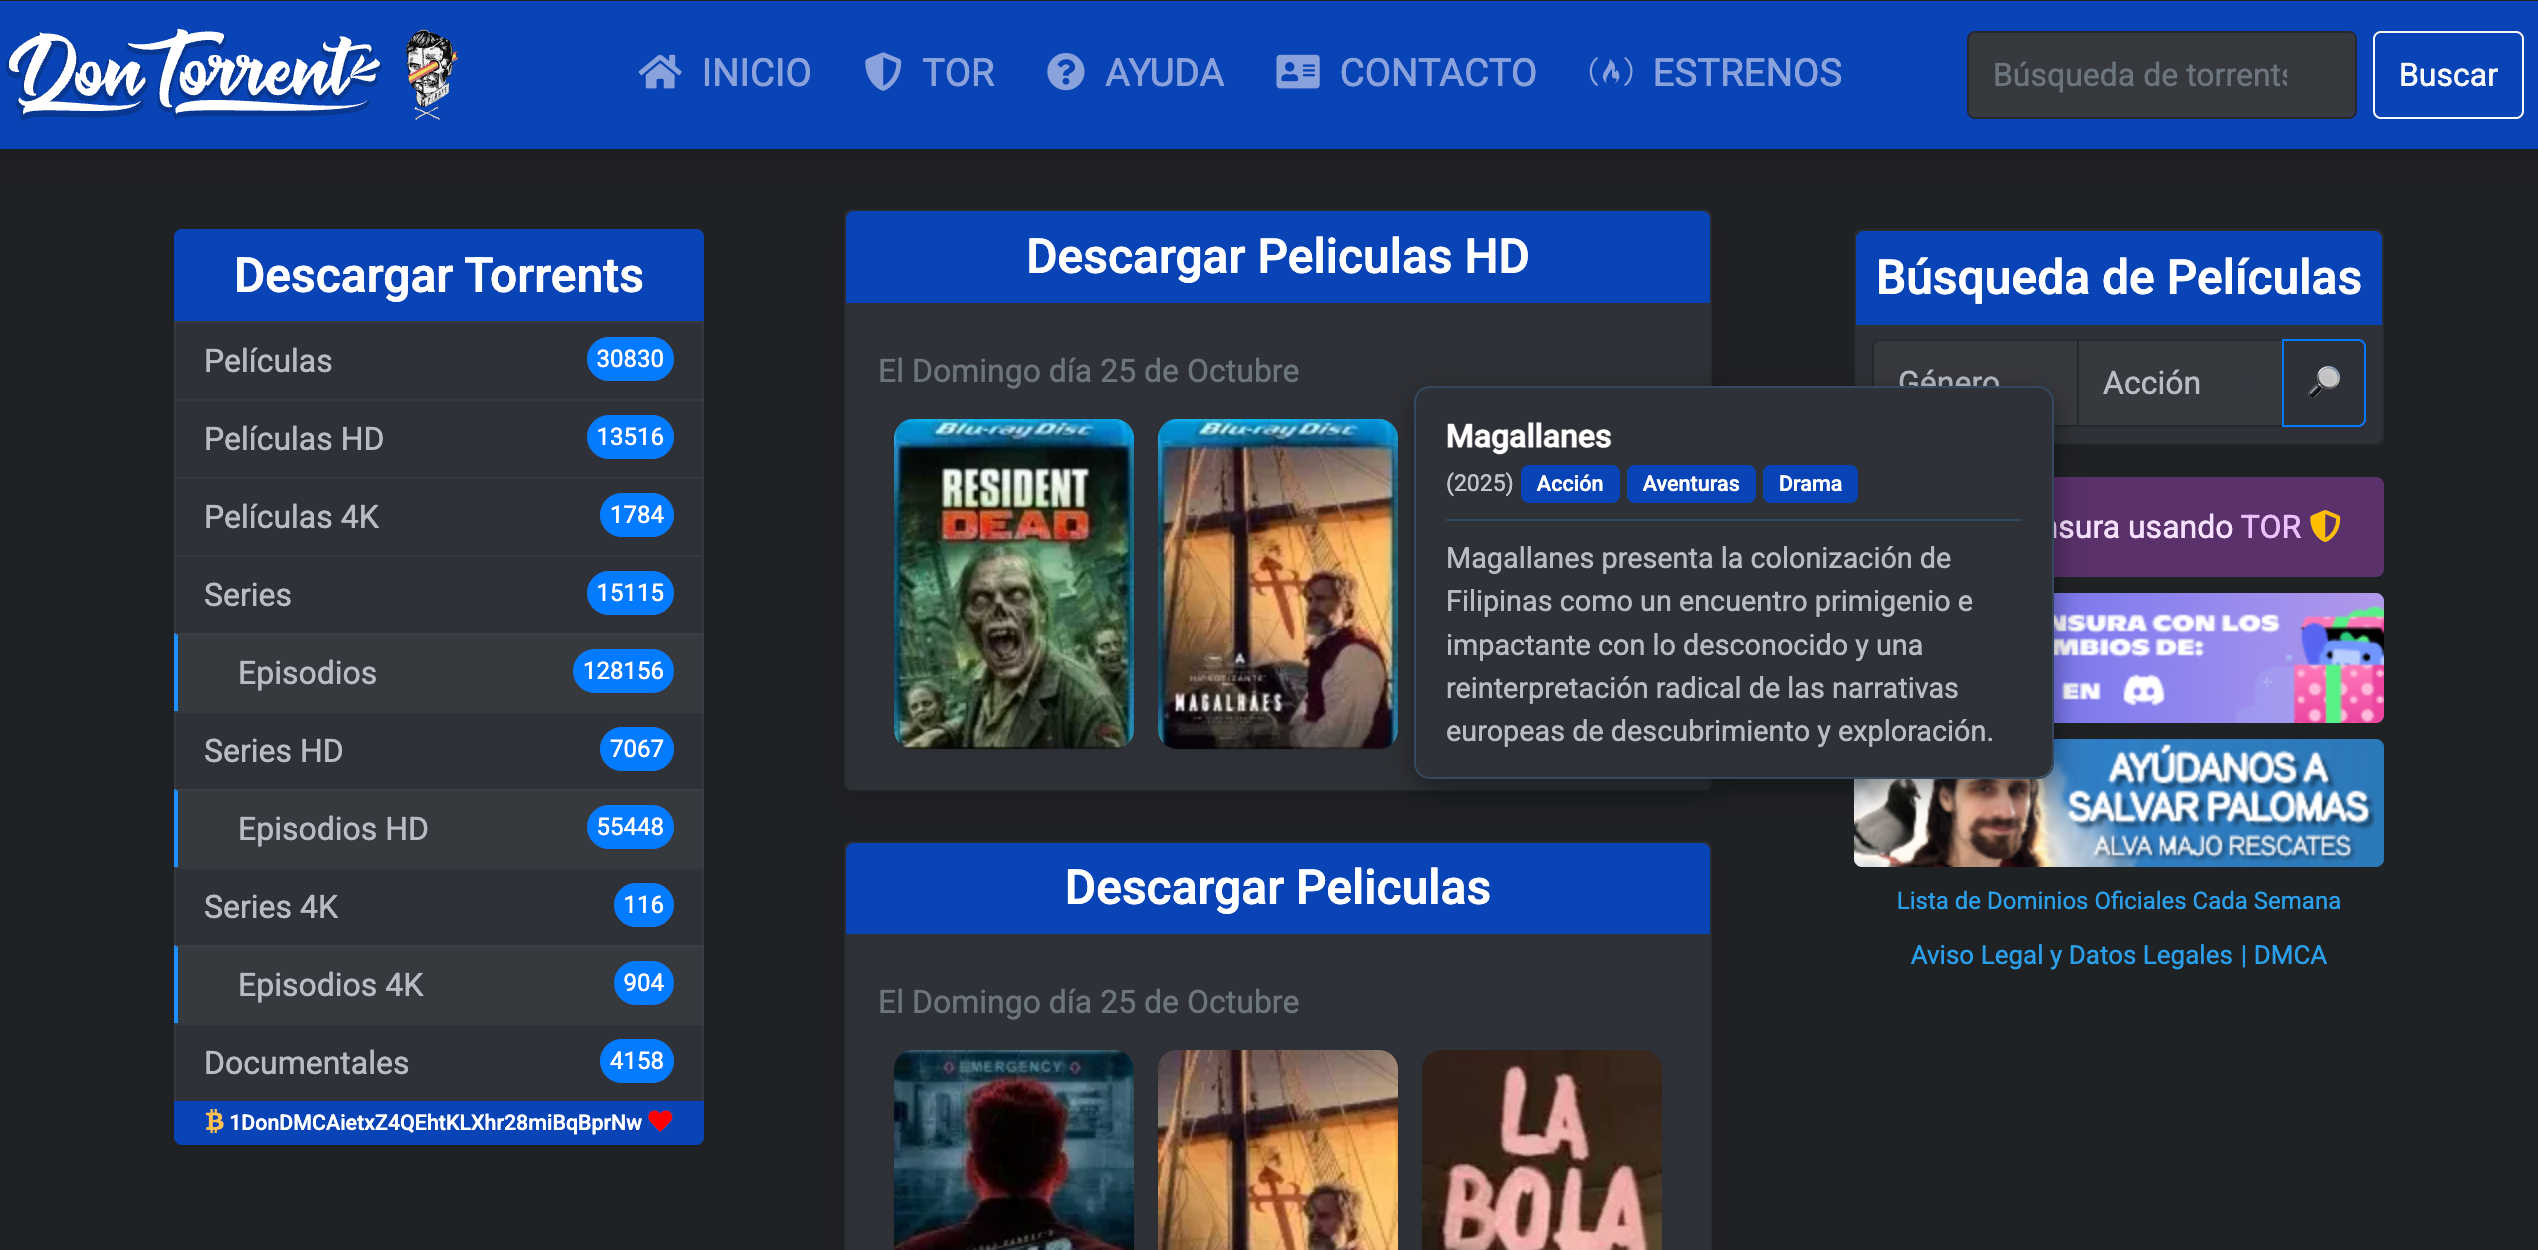
Task: Open the Series category
Action: click(439, 595)
